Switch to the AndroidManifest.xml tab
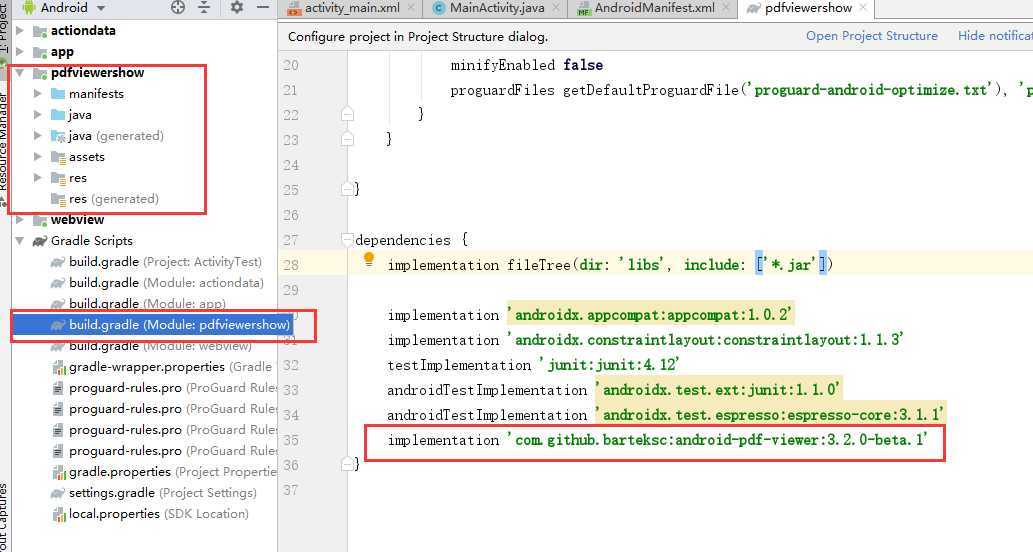Screen dimensions: 1033x552 point(654,8)
